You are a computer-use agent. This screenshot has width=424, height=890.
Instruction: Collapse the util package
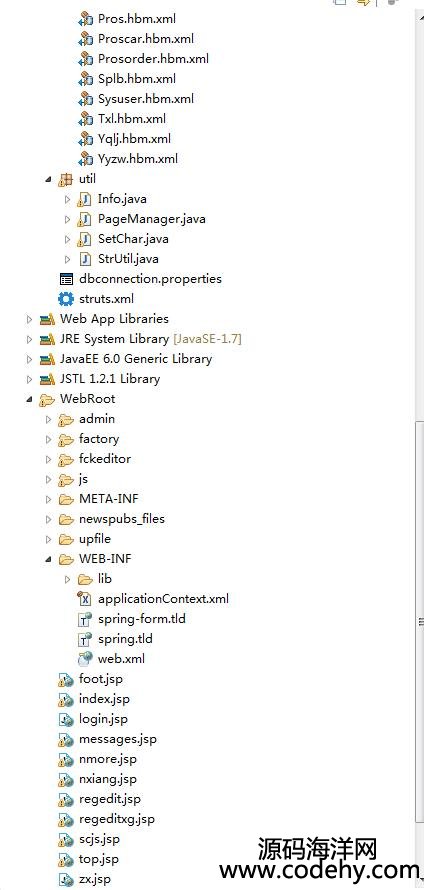(49, 179)
